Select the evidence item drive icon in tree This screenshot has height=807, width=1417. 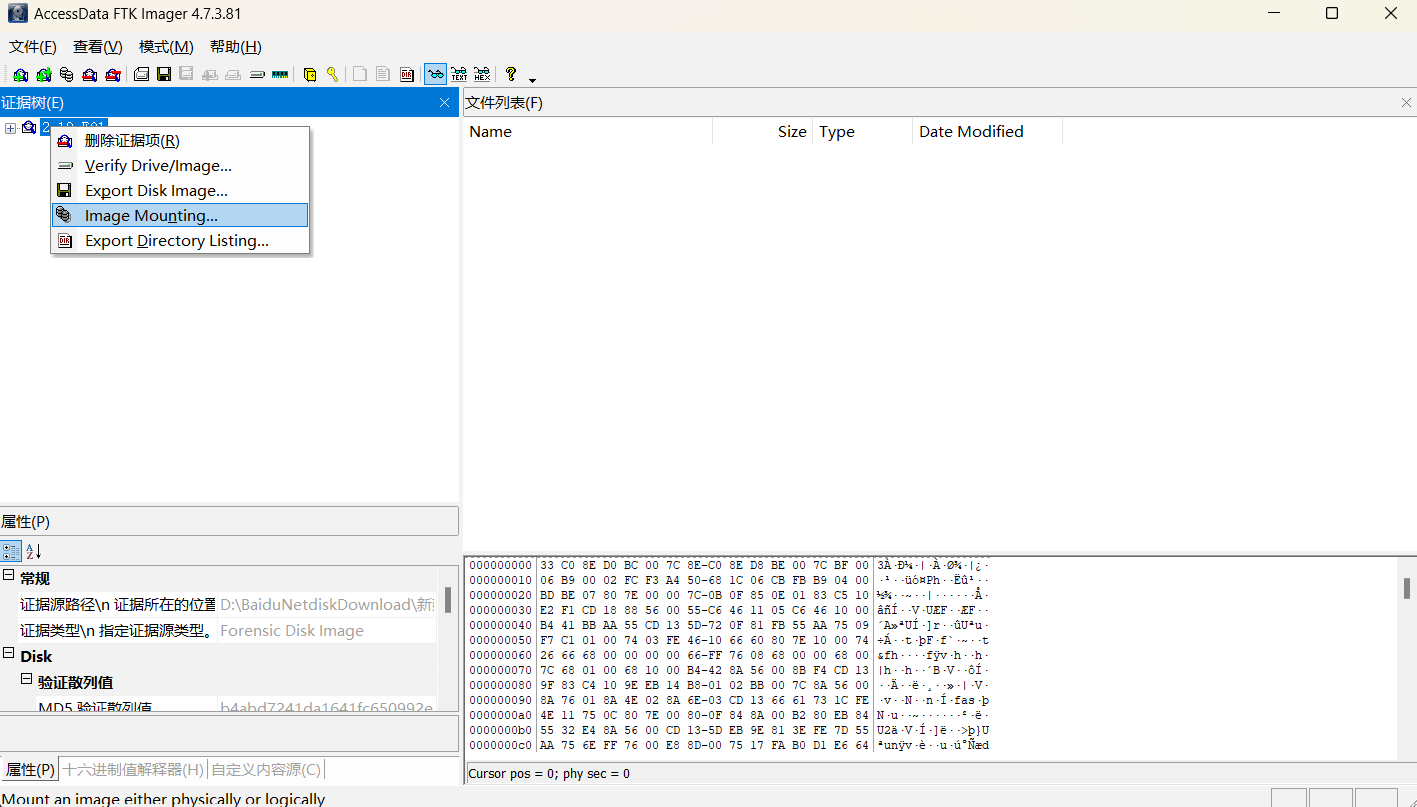coord(29,127)
